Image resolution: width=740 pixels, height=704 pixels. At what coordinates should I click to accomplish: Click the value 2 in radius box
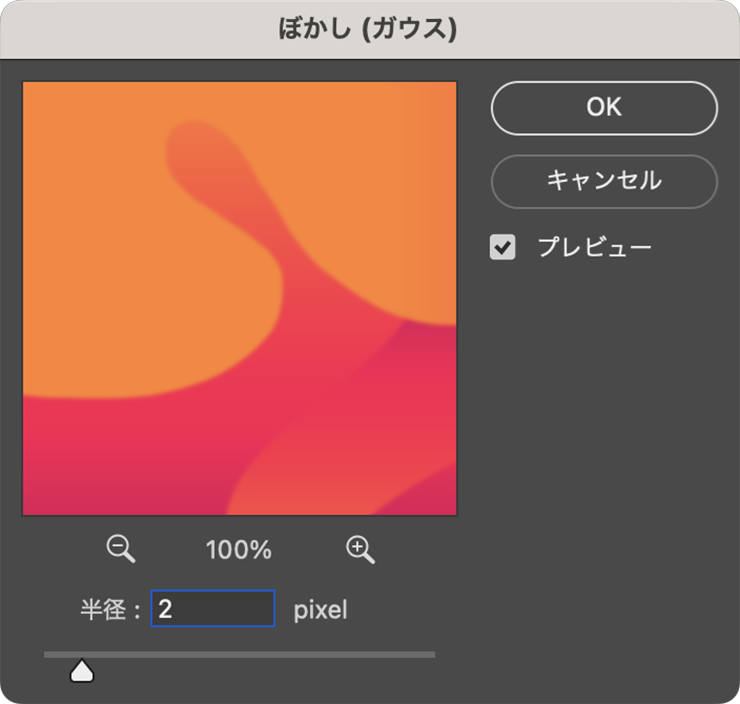click(166, 609)
